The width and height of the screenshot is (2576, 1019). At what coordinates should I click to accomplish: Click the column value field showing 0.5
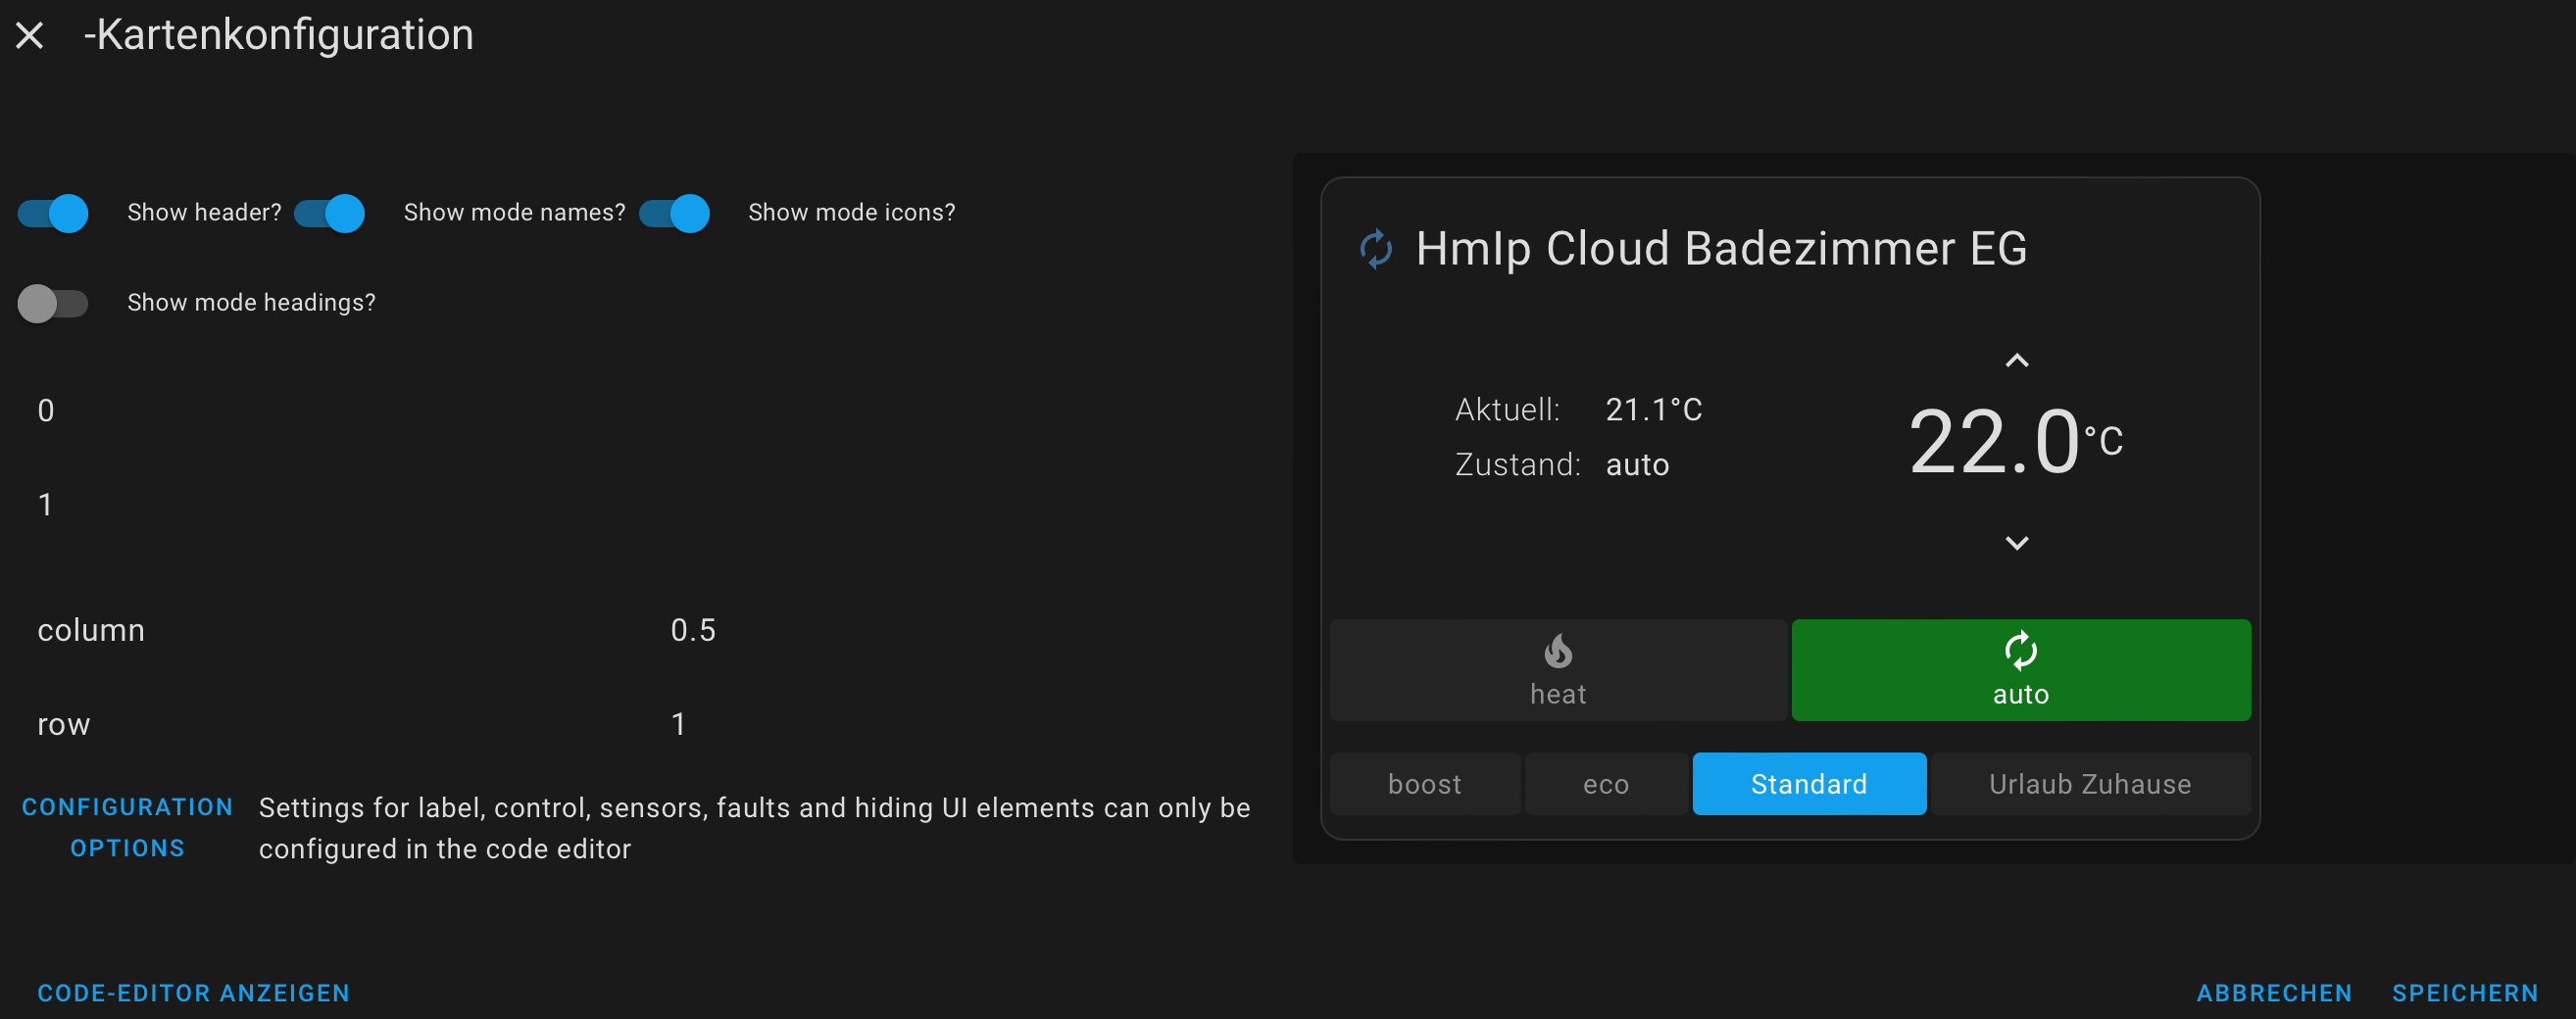pyautogui.click(x=693, y=630)
